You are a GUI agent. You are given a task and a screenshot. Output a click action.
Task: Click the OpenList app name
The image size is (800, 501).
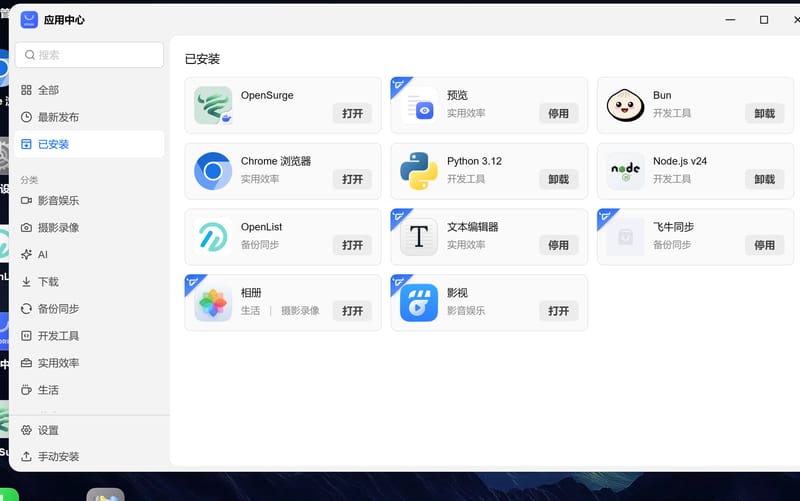[x=261, y=227]
